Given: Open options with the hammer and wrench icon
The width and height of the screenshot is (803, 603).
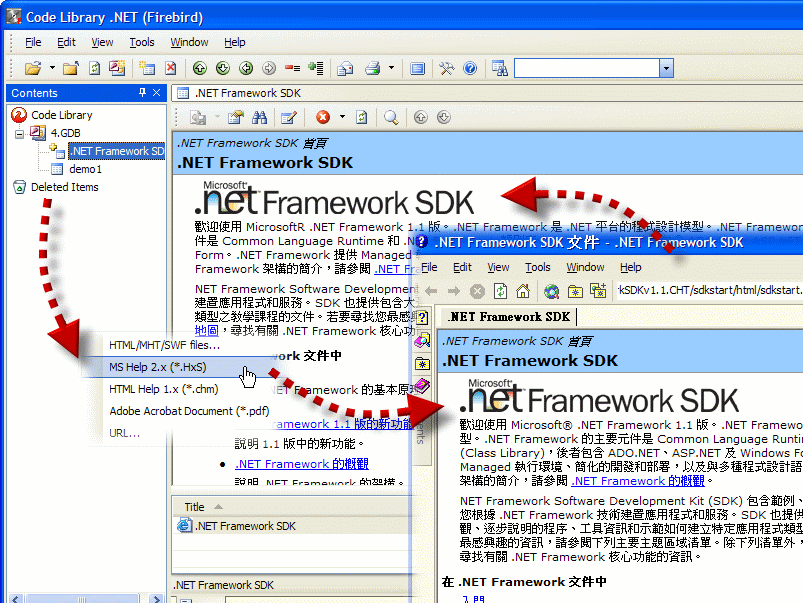Looking at the screenshot, I should point(447,68).
